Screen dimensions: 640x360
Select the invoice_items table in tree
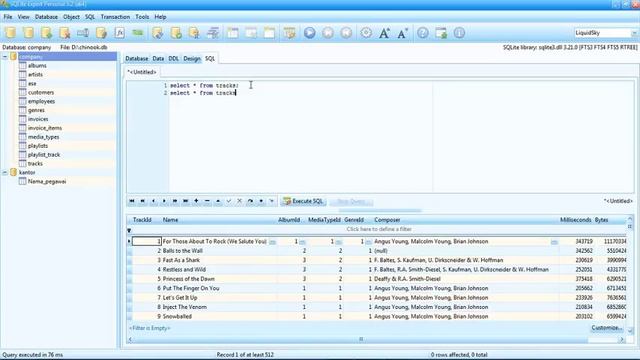click(45, 128)
